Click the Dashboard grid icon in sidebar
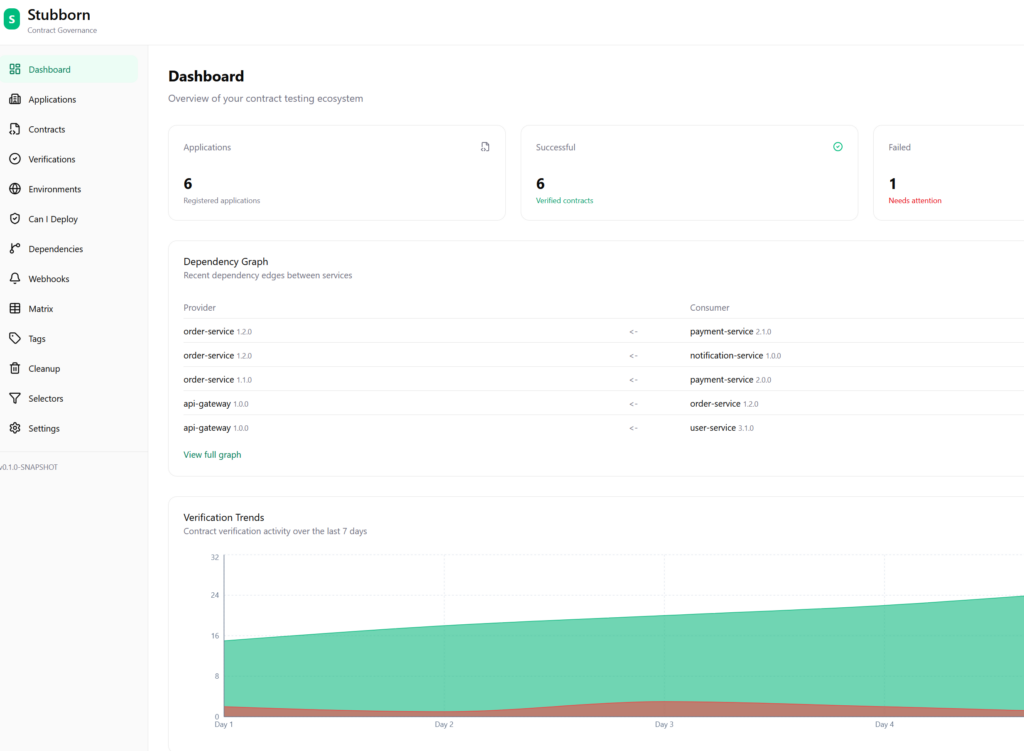This screenshot has width=1024, height=751. click(15, 69)
